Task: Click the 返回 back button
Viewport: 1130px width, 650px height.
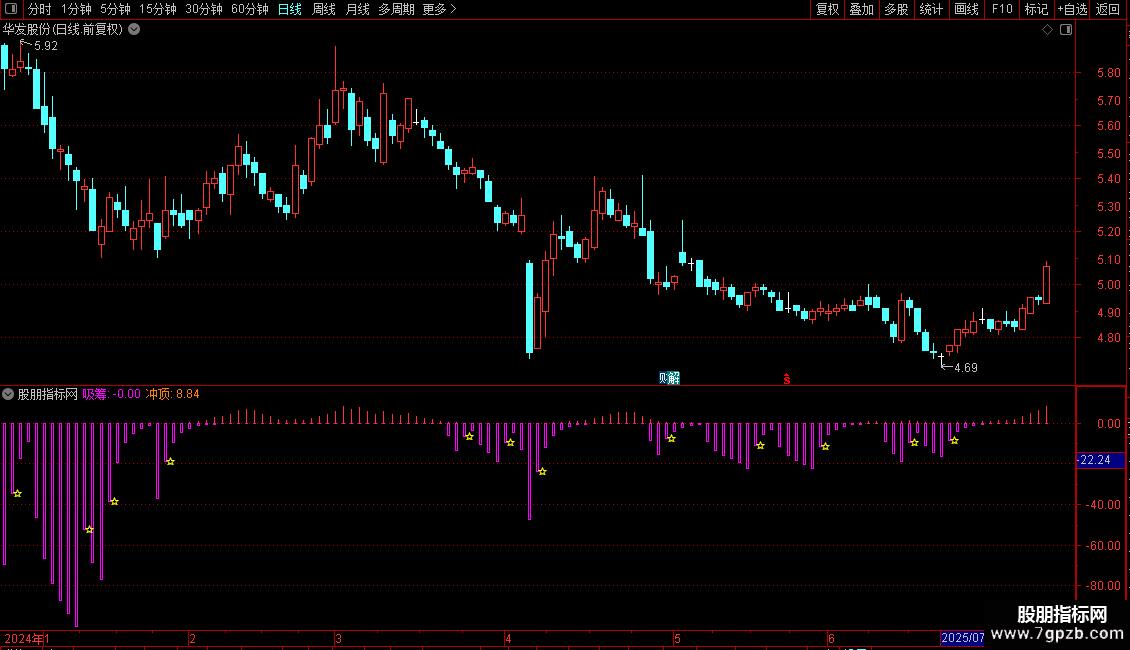Action: (x=1108, y=9)
